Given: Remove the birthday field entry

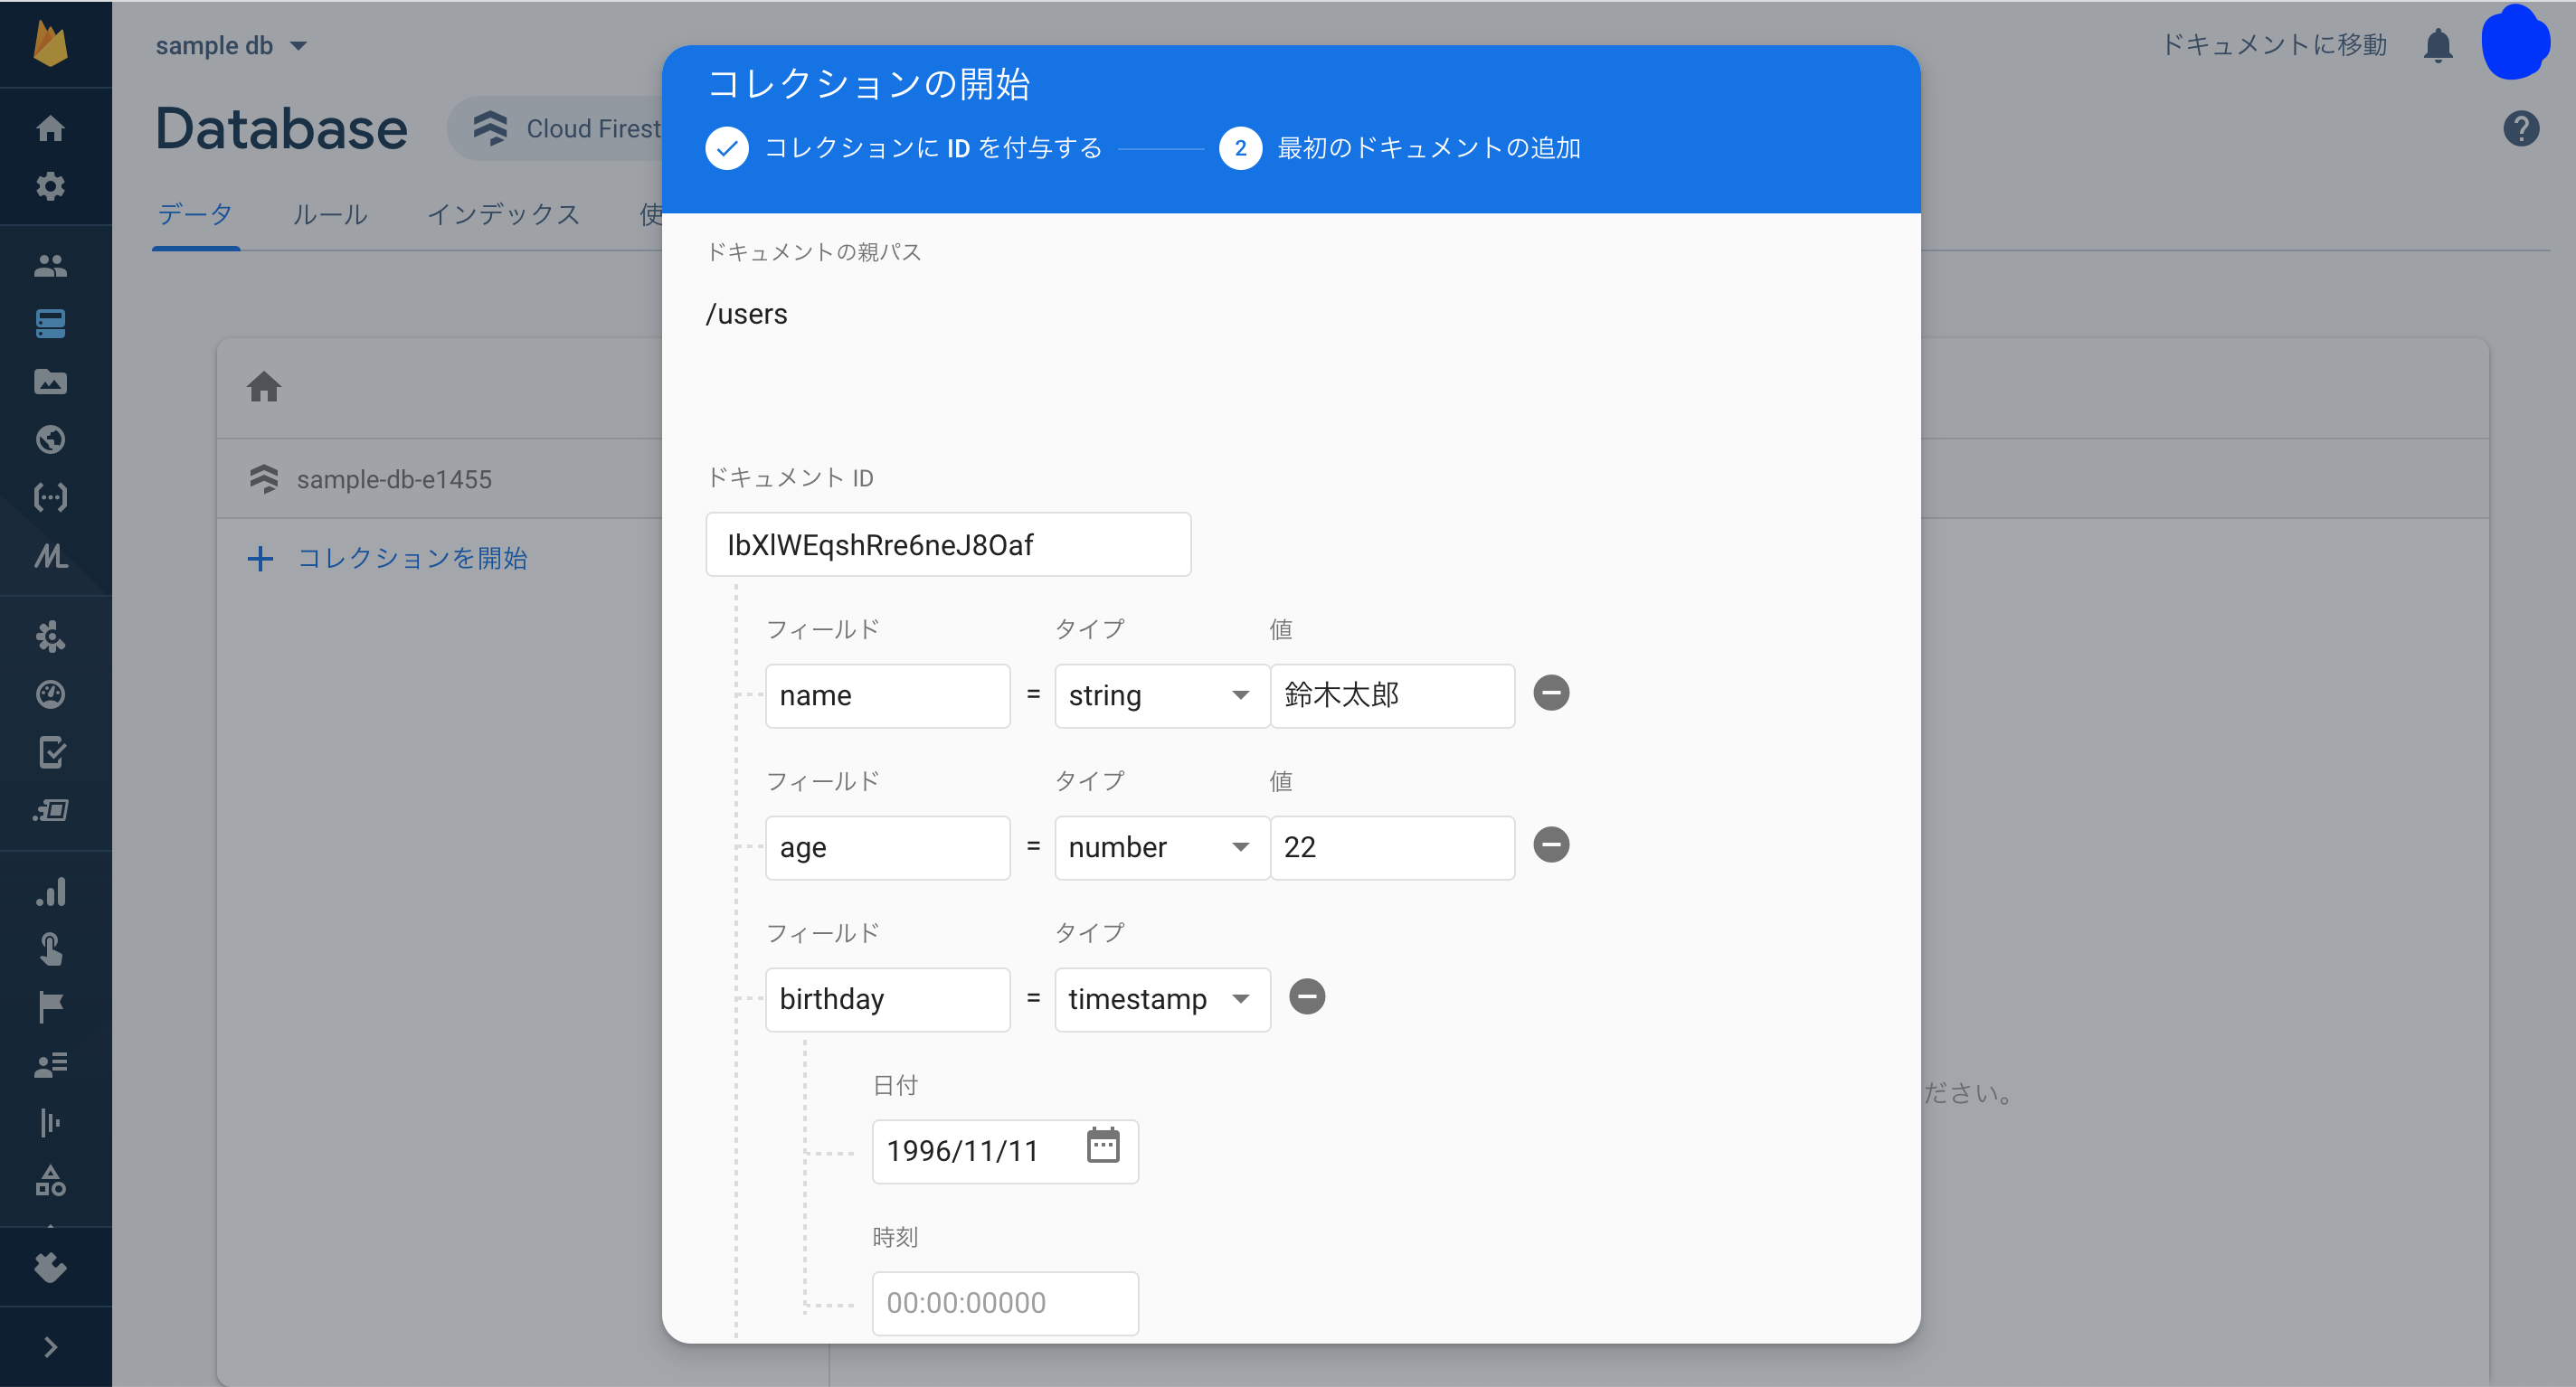Looking at the screenshot, I should 1308,996.
